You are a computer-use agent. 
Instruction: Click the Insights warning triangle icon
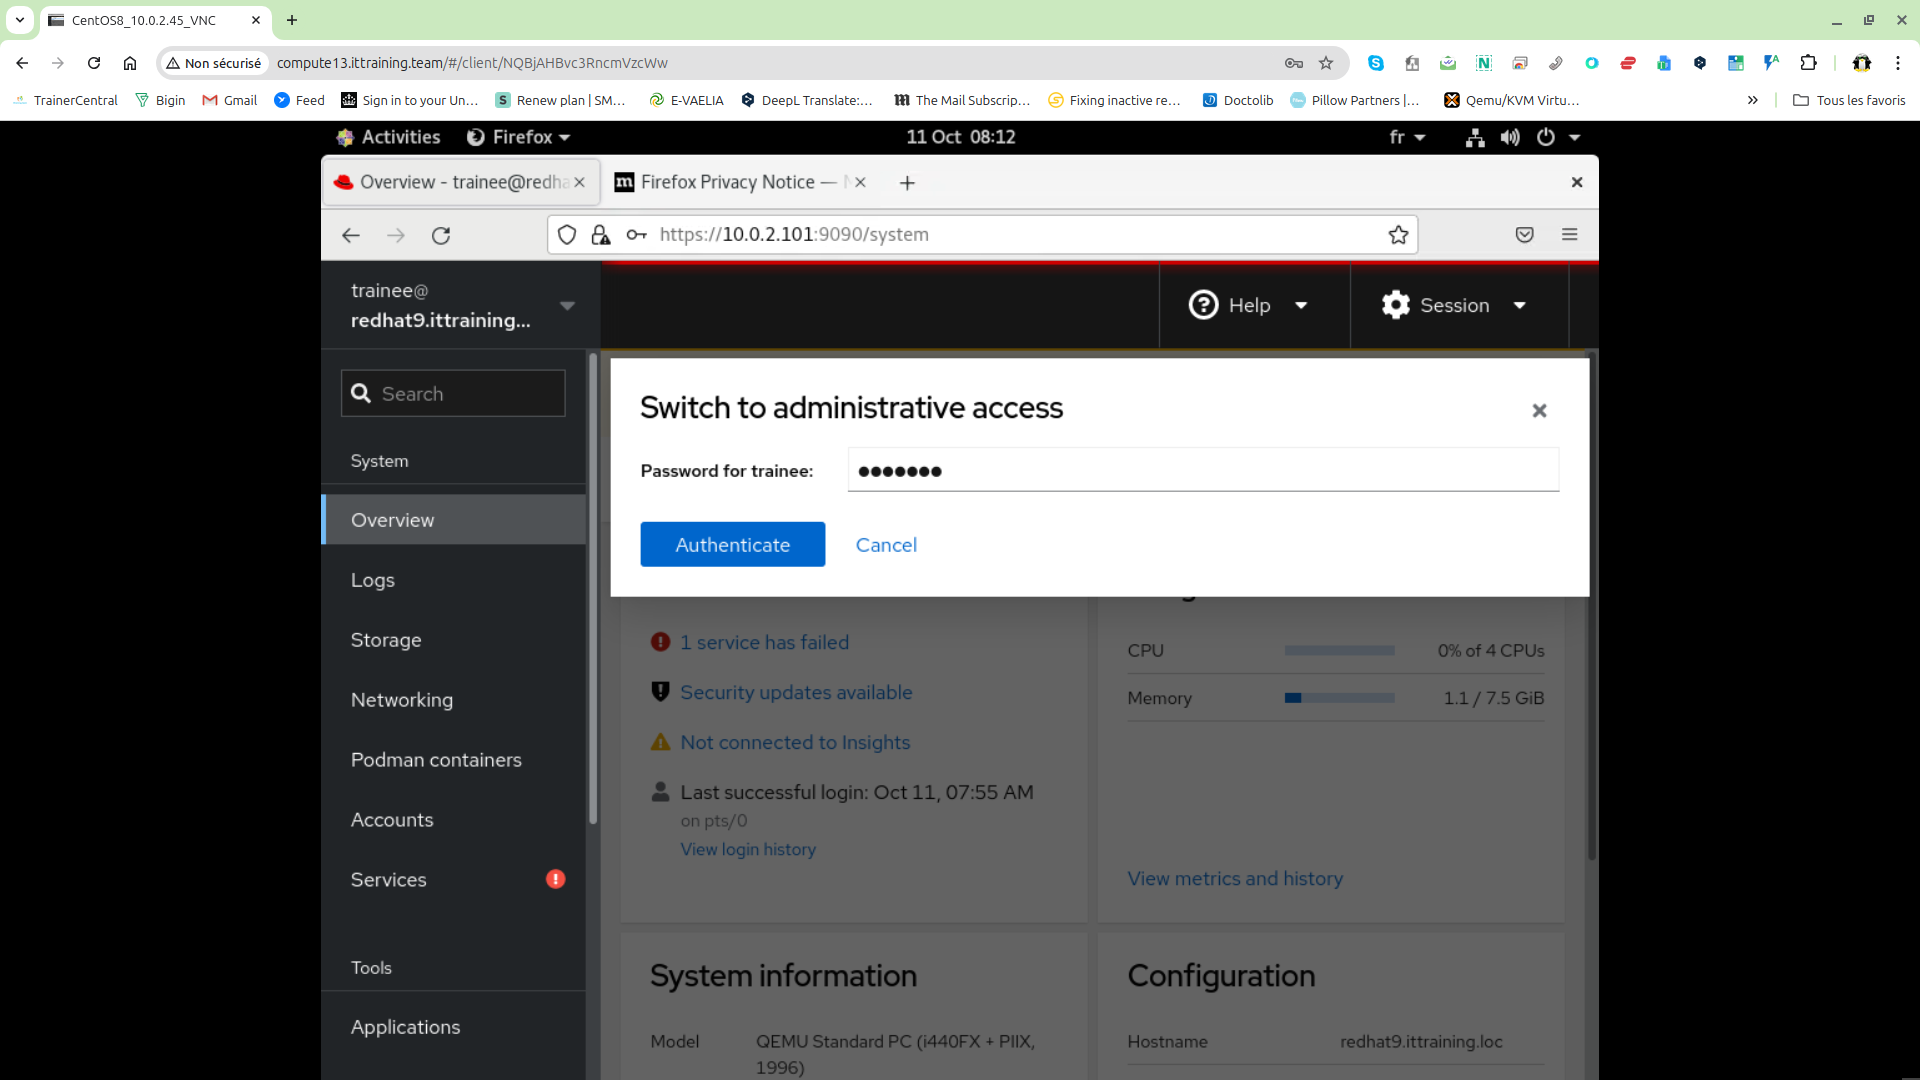pyautogui.click(x=660, y=742)
